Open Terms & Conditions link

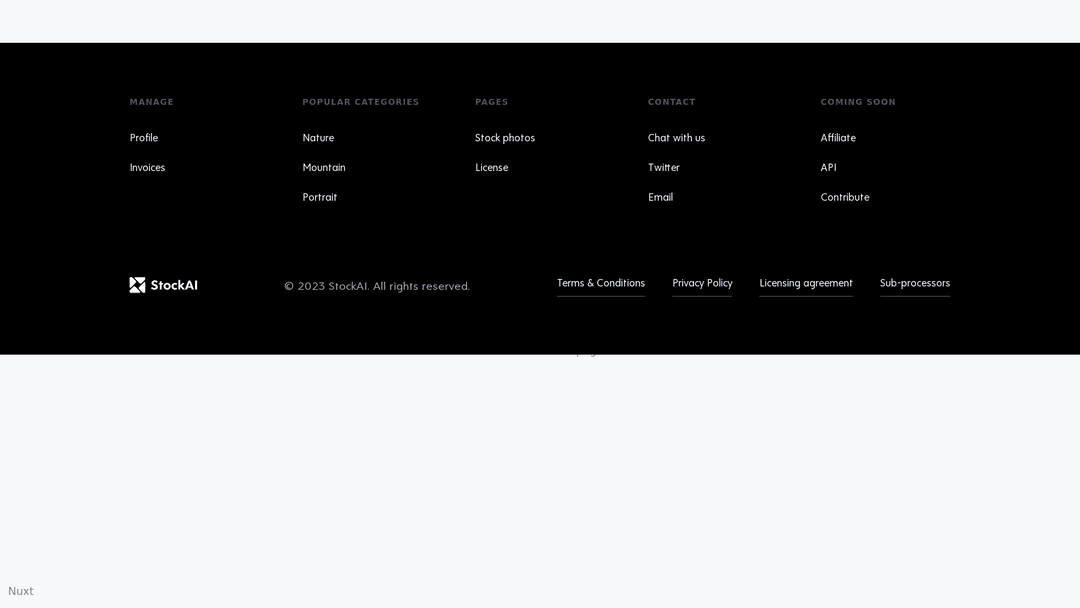point(601,284)
